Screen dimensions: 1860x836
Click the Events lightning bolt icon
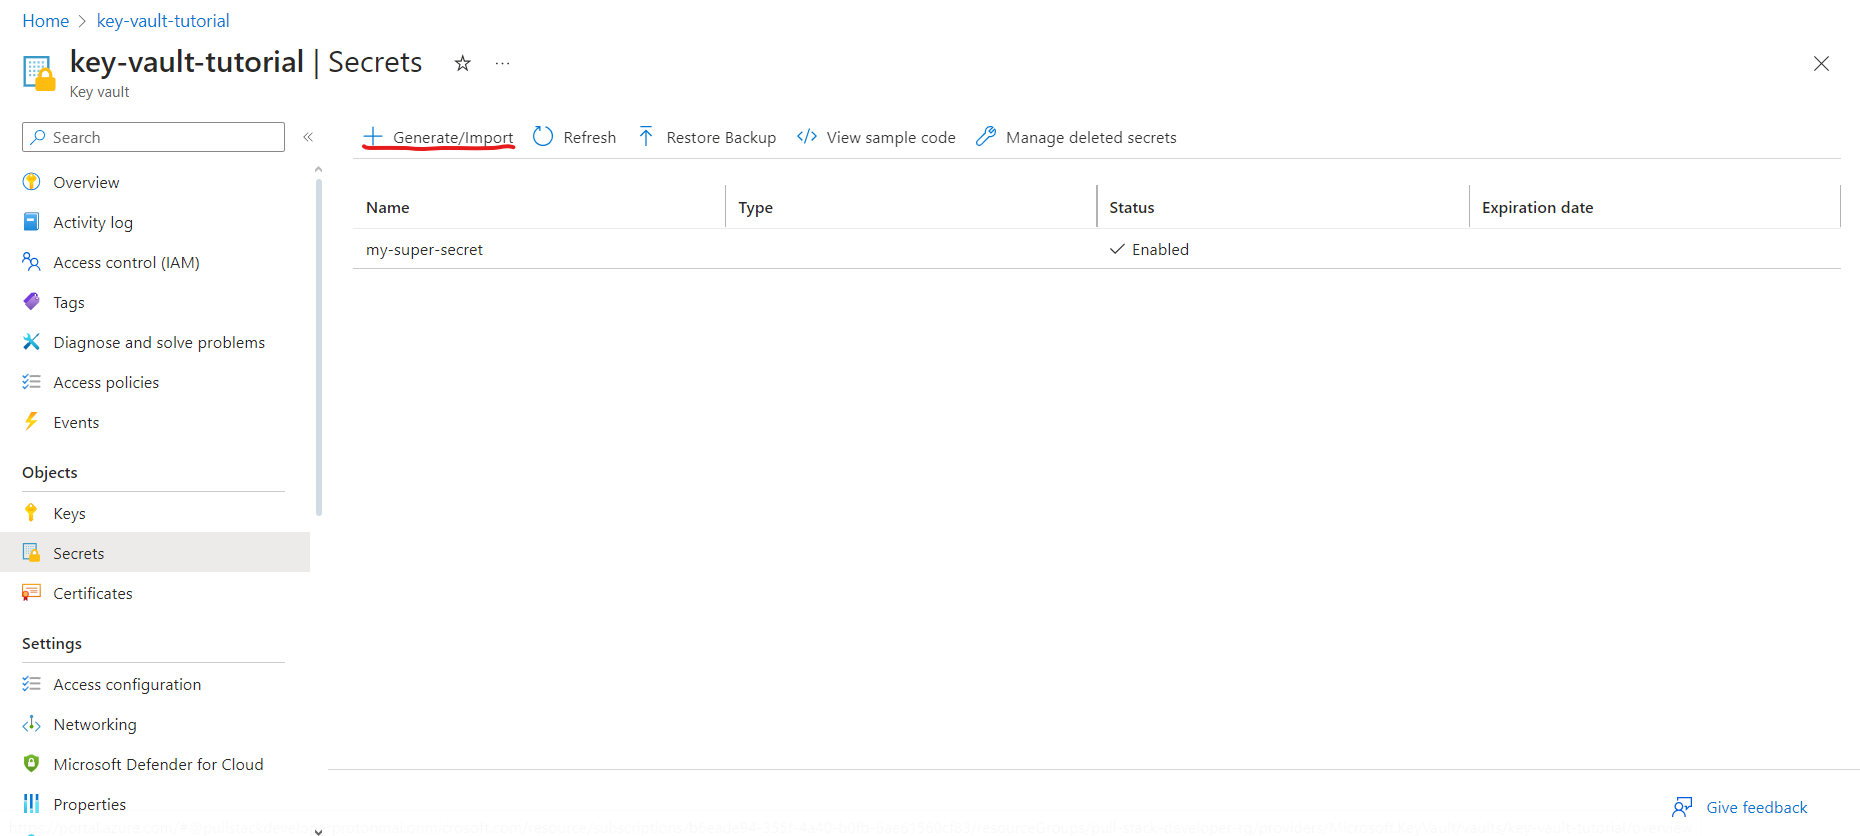32,422
